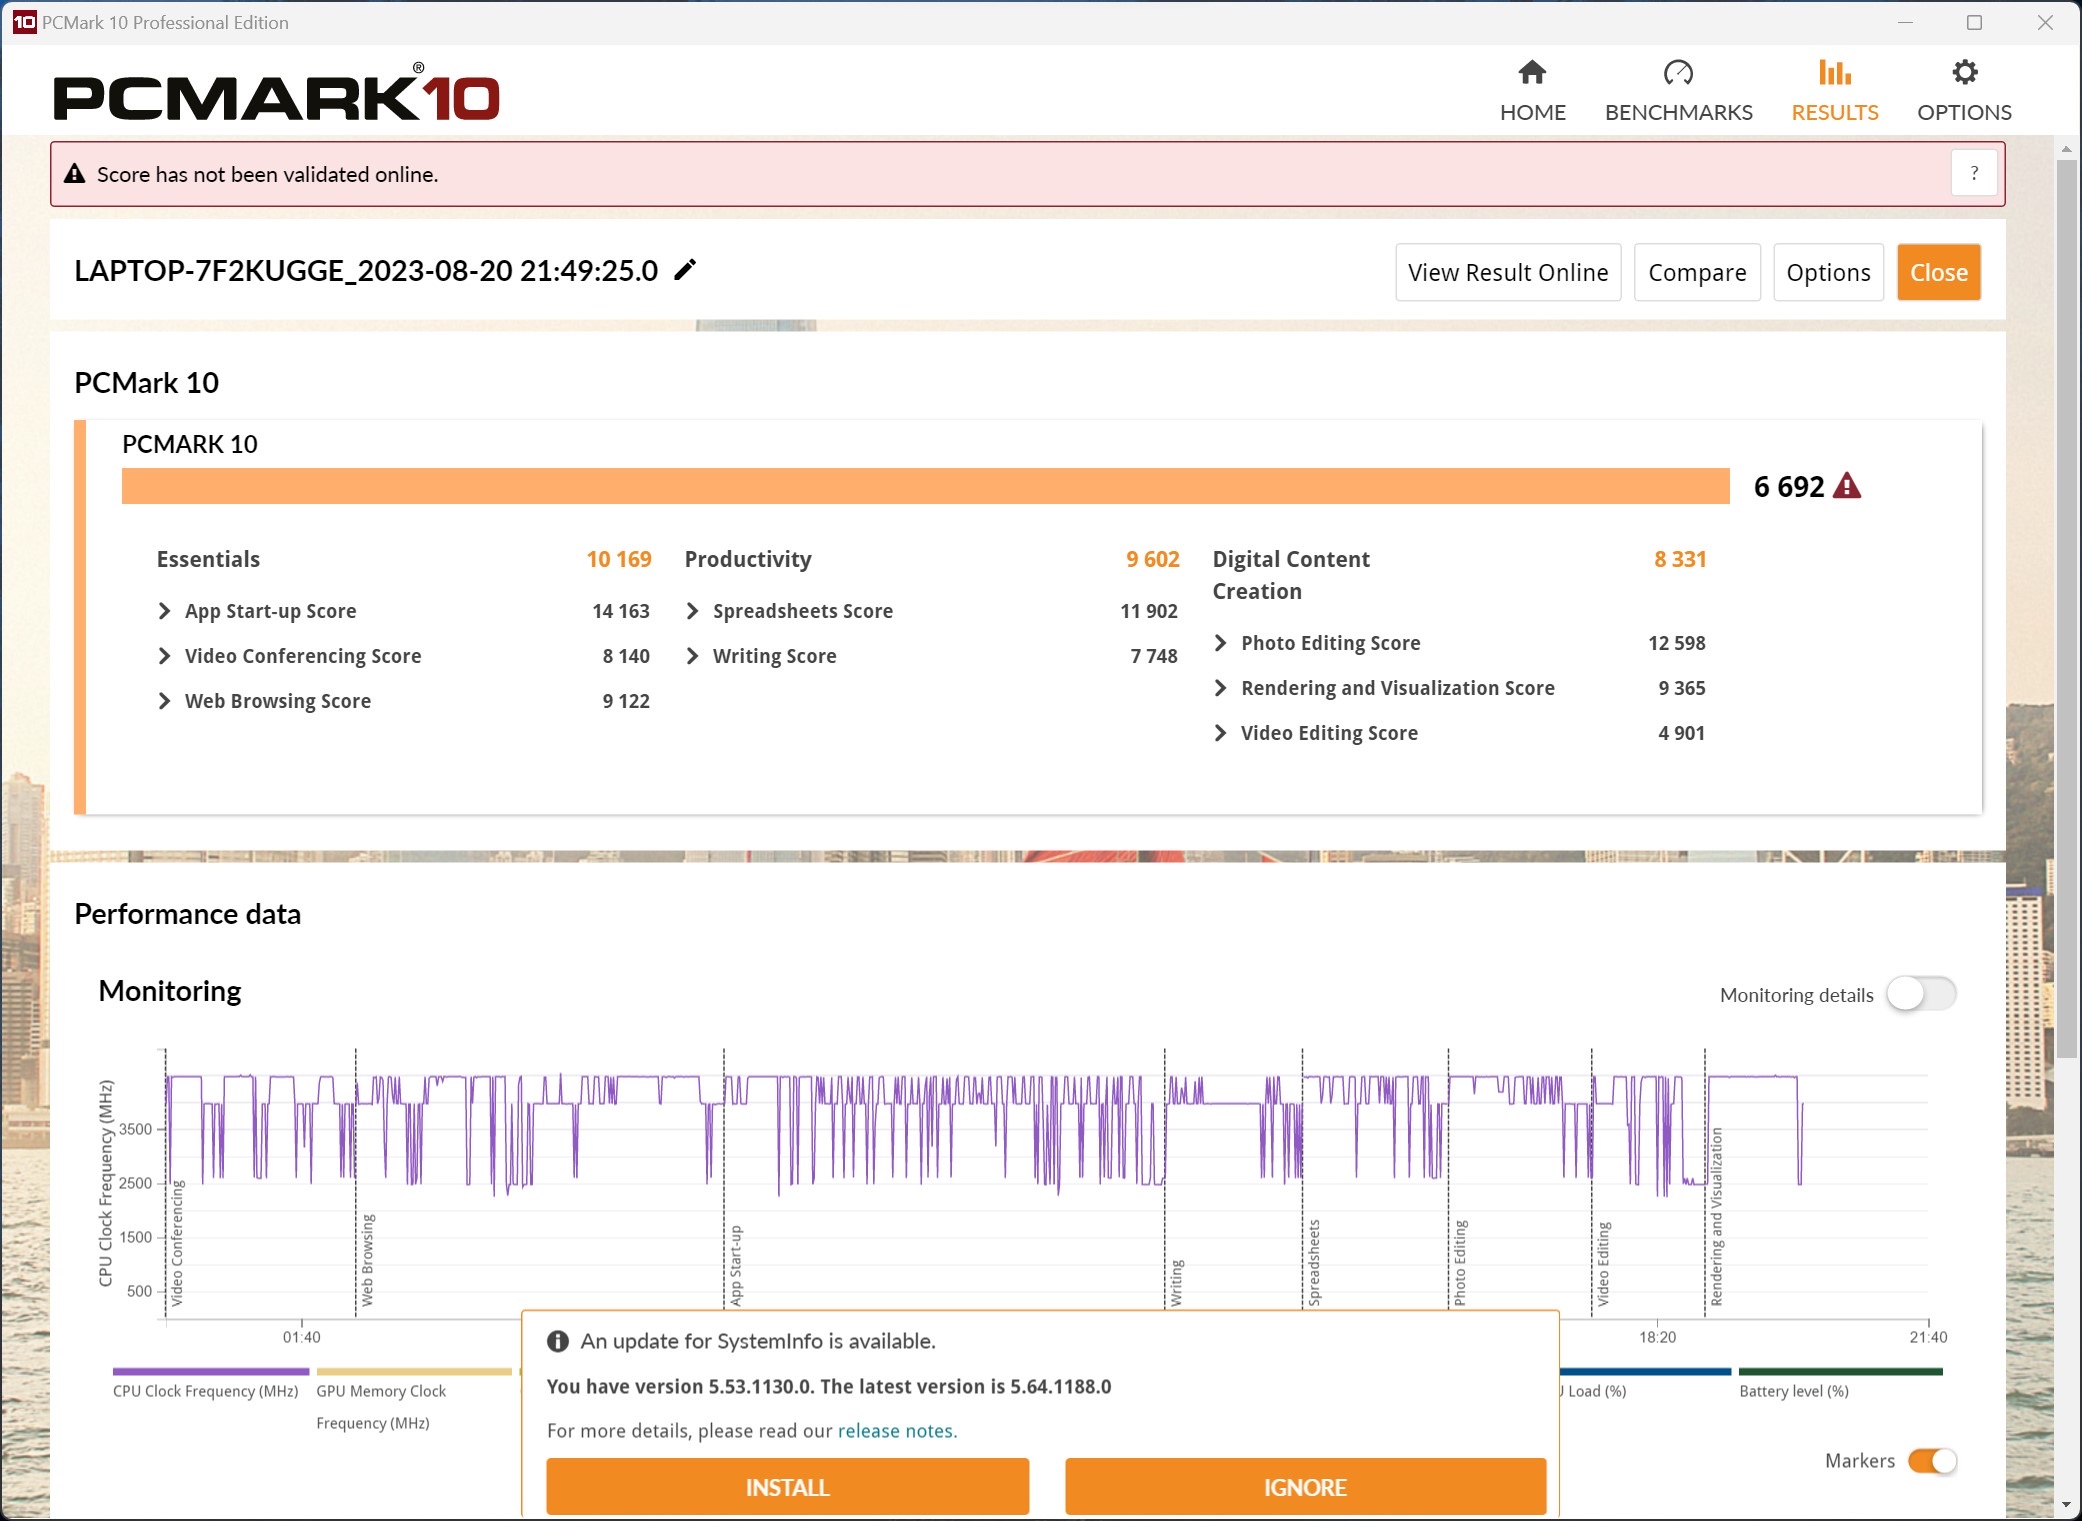This screenshot has width=2082, height=1521.
Task: Open the Home section via house icon
Action: tap(1532, 72)
